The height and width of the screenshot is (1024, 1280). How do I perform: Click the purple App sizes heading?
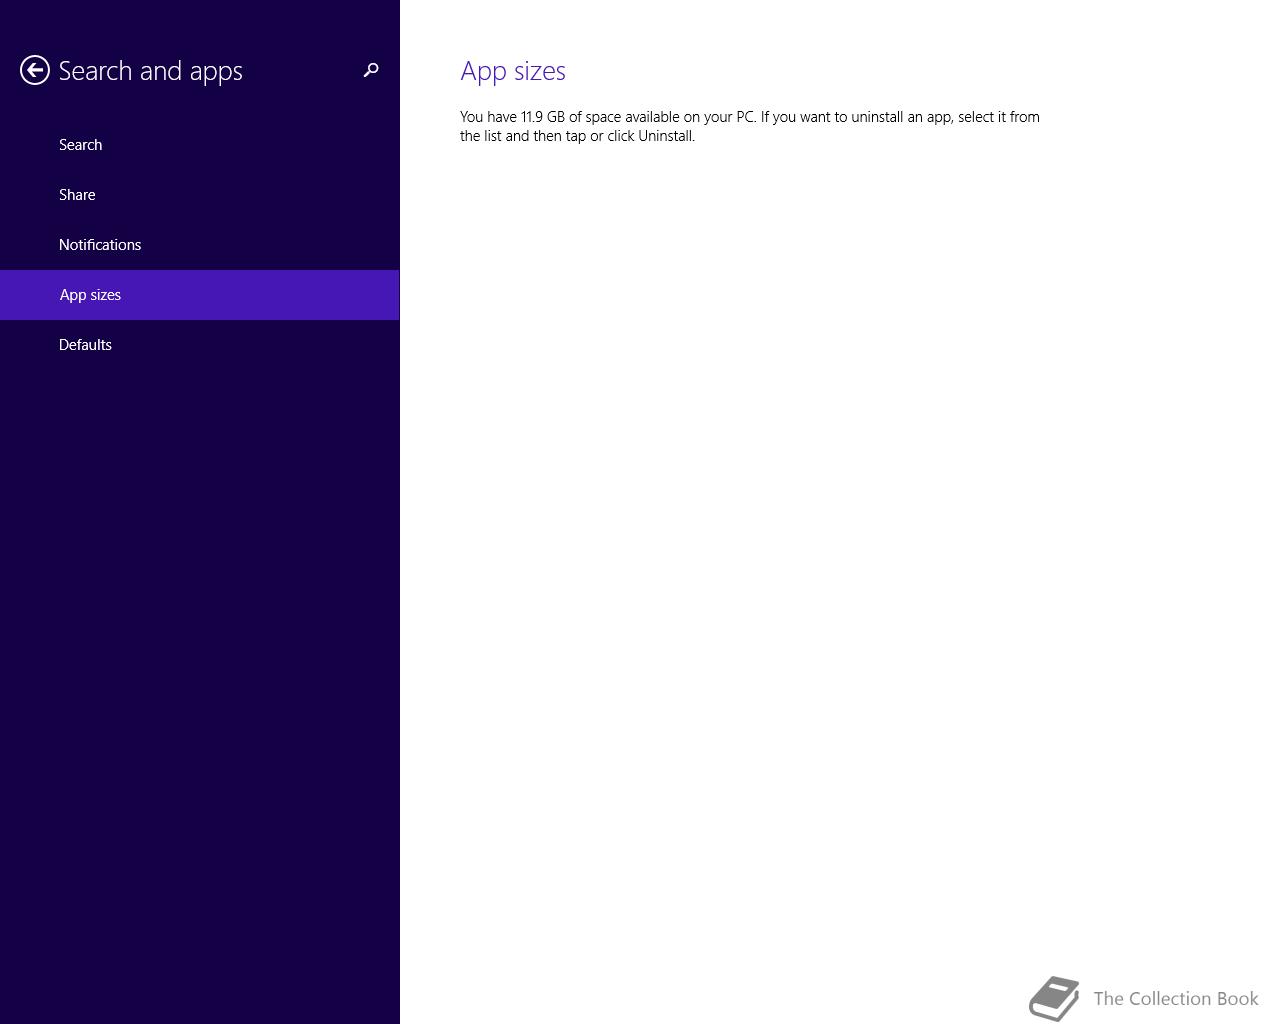pos(513,71)
